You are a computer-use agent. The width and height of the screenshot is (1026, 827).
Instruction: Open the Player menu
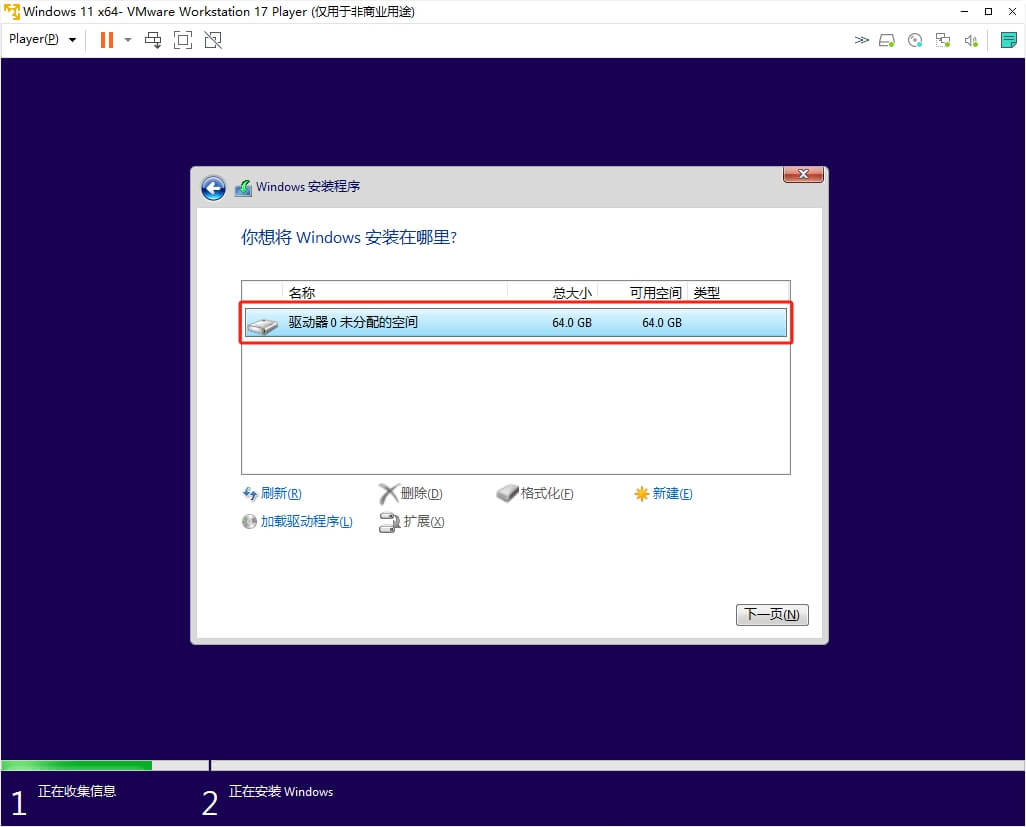(x=42, y=40)
